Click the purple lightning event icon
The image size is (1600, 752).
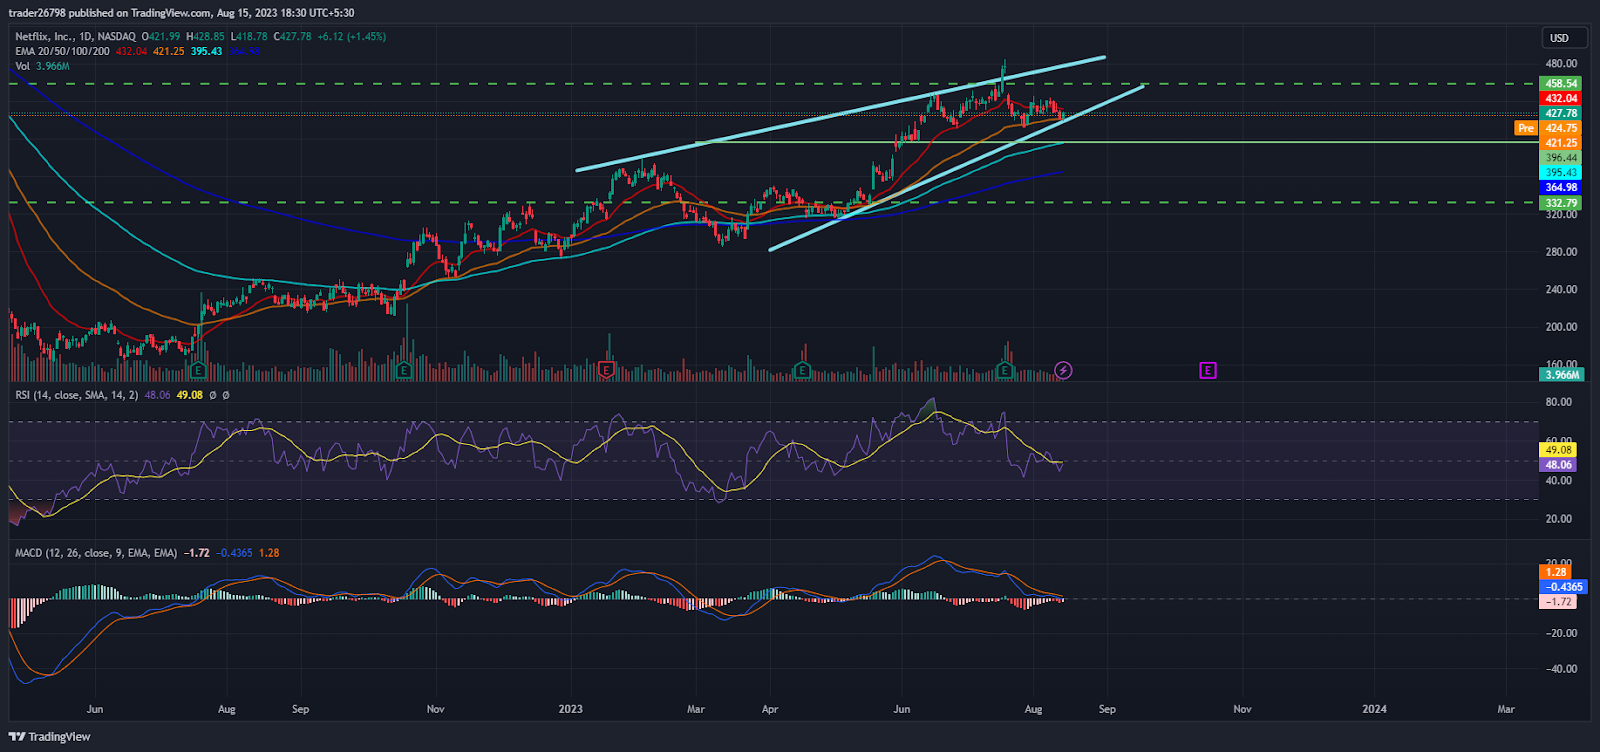[x=1063, y=371]
